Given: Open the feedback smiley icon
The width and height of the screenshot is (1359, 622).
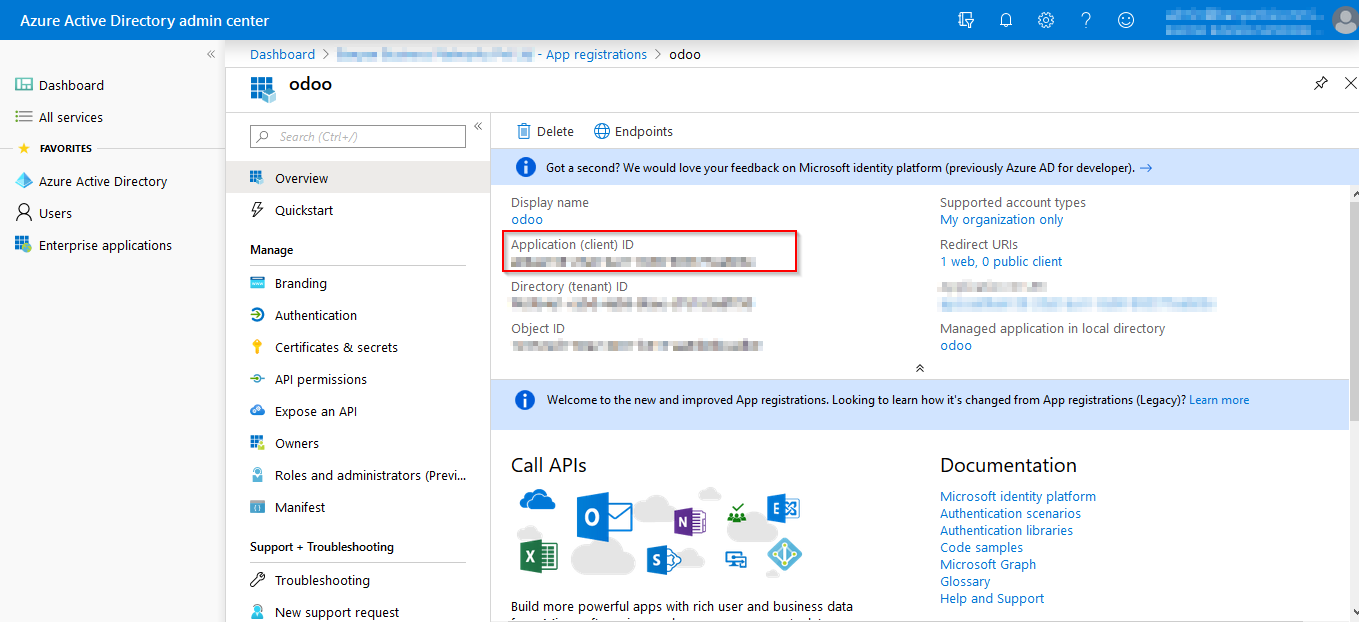Looking at the screenshot, I should (1126, 20).
